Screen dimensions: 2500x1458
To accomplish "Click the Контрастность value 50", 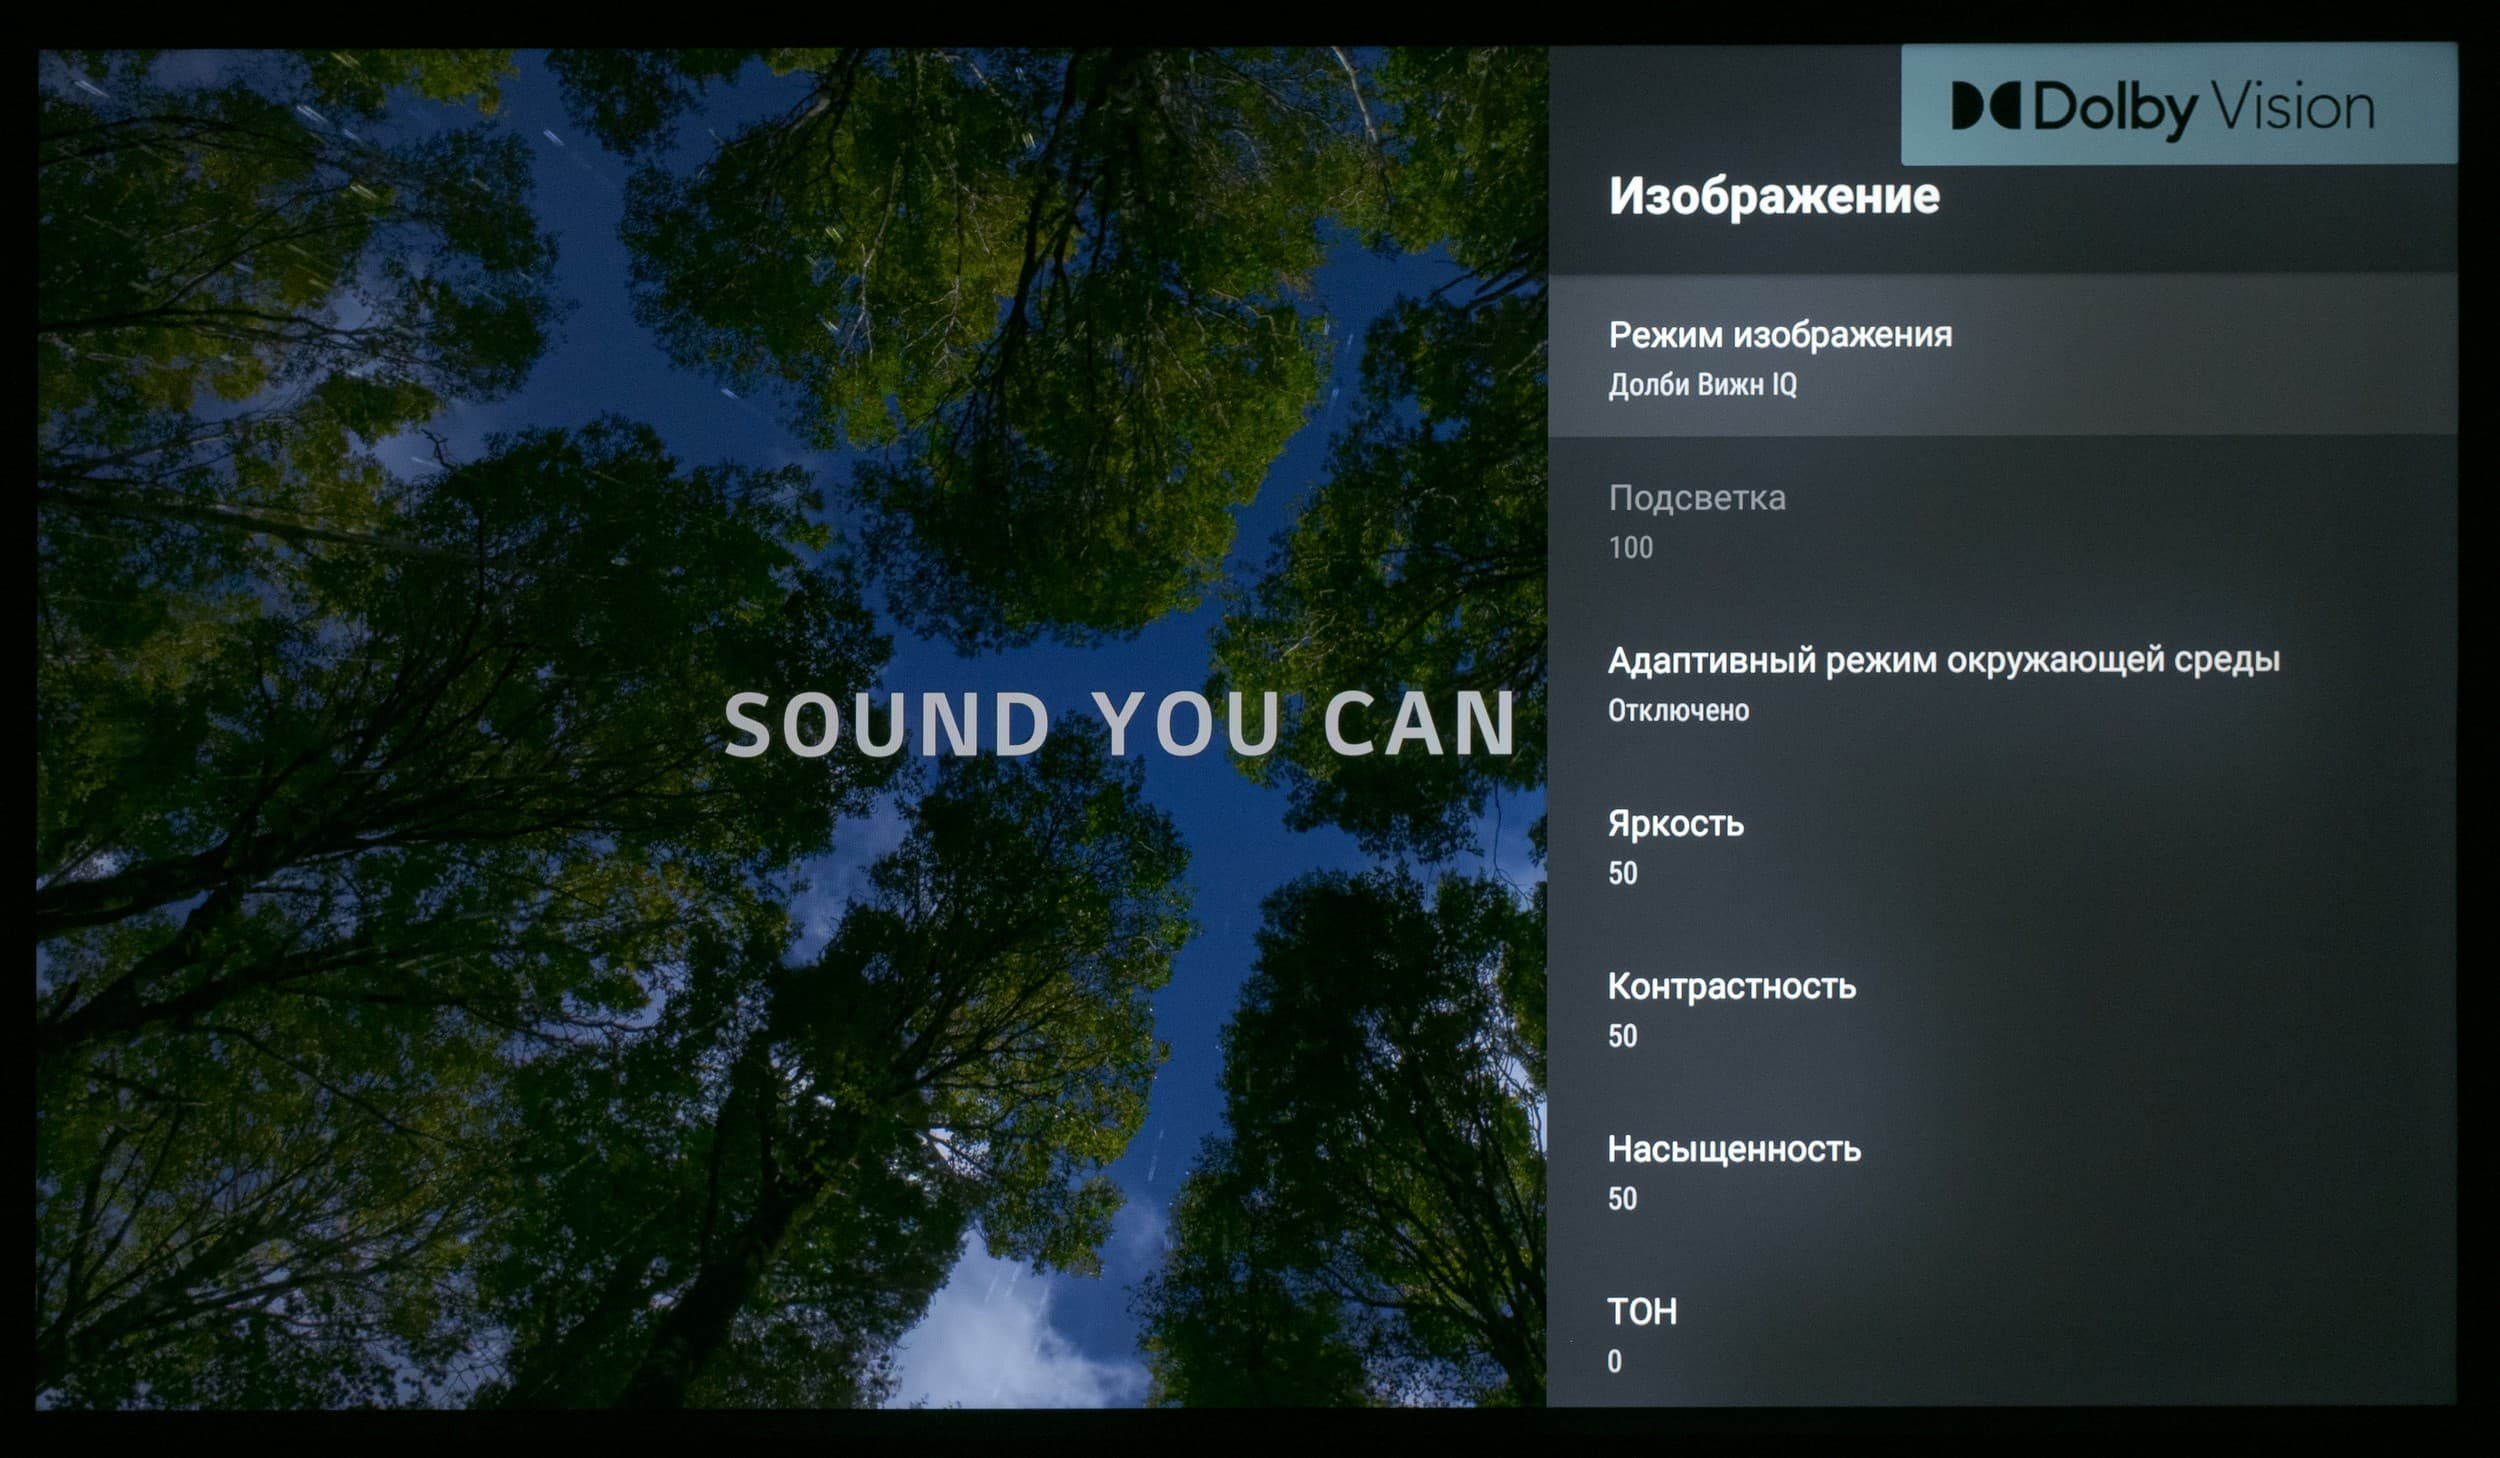I will click(1622, 1036).
